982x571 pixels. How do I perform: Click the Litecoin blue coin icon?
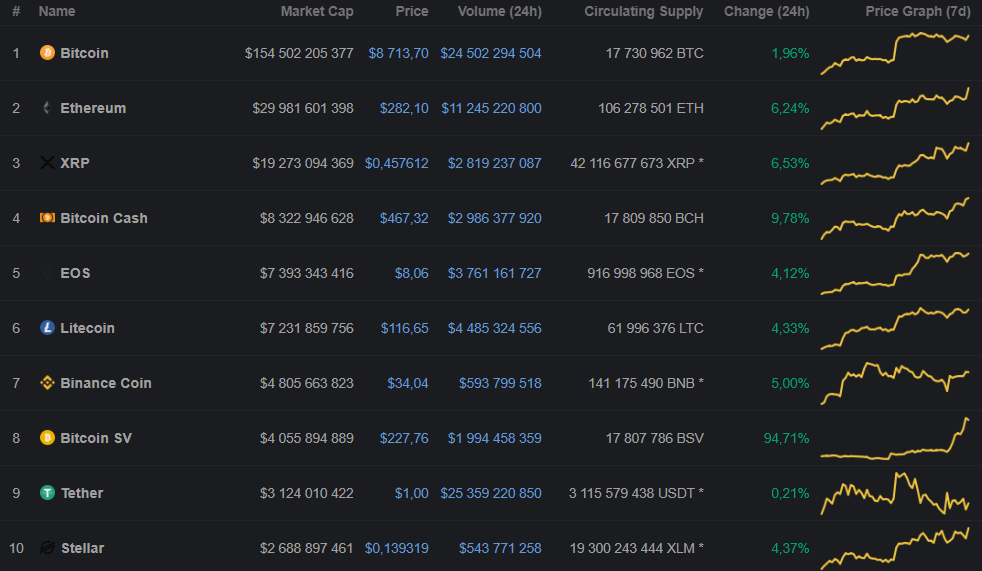tap(47, 328)
